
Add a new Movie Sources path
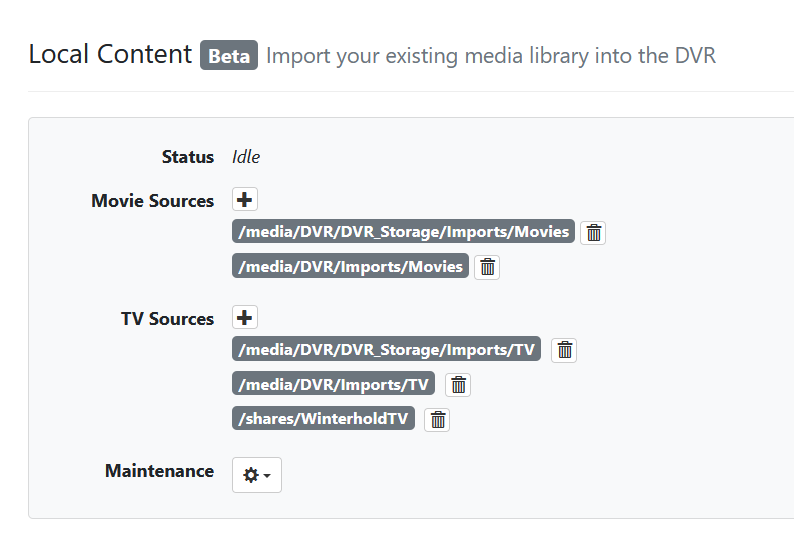tap(245, 200)
